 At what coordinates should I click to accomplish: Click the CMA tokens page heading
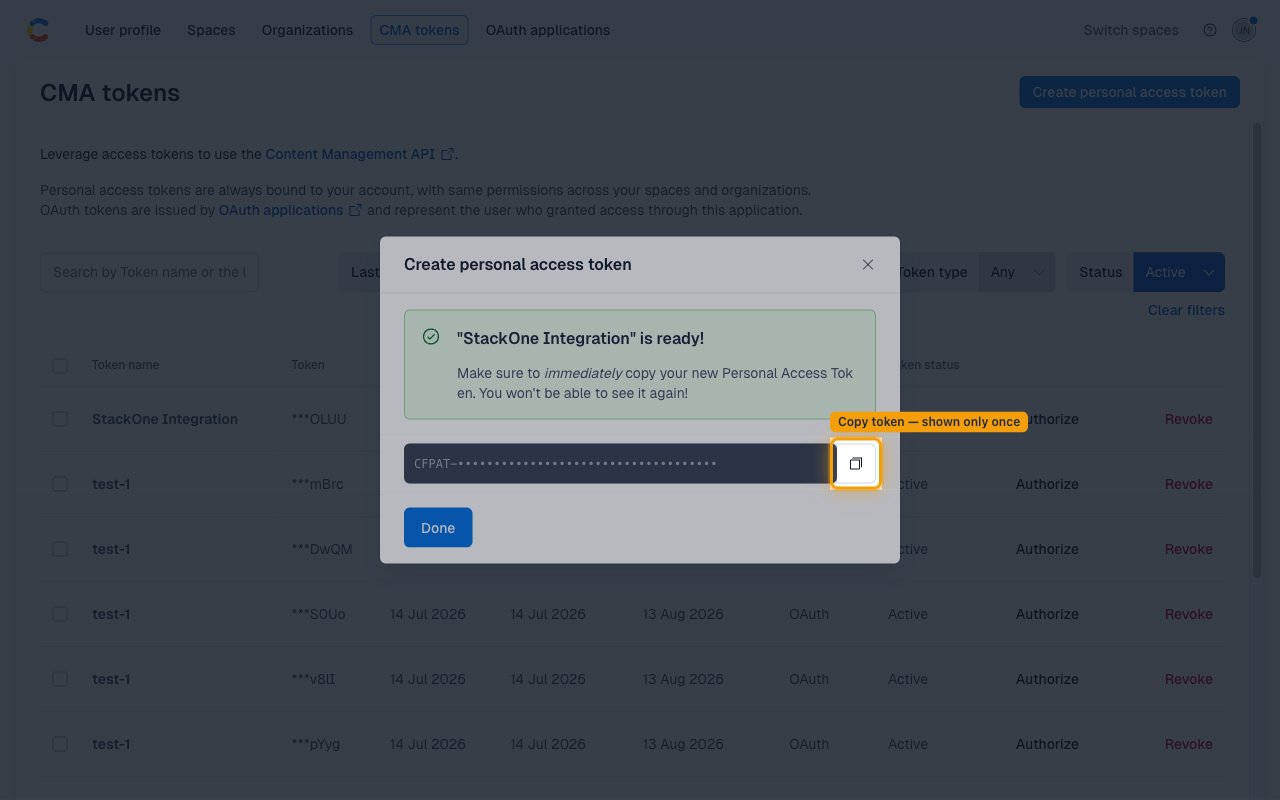pyautogui.click(x=110, y=93)
